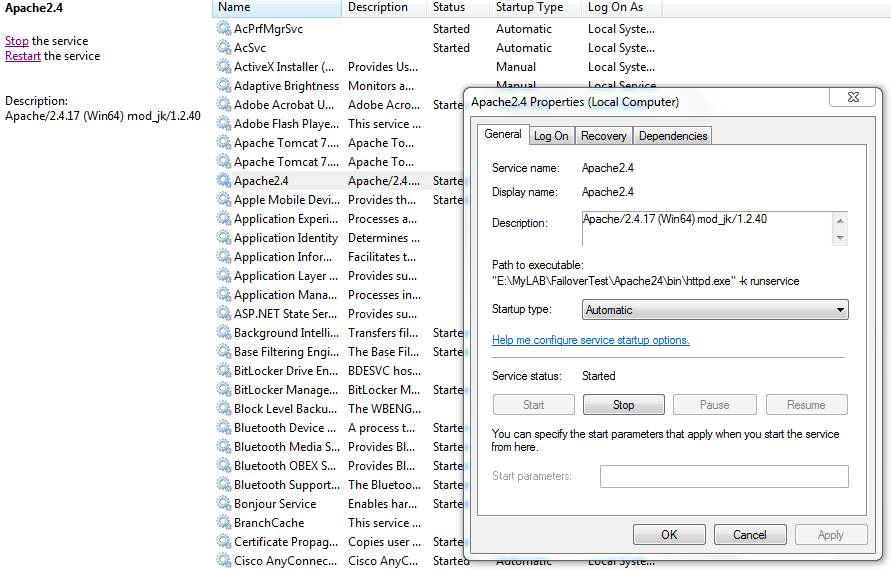The image size is (891, 571).
Task: Click the Certificate Propagation service icon
Action: [x=223, y=541]
